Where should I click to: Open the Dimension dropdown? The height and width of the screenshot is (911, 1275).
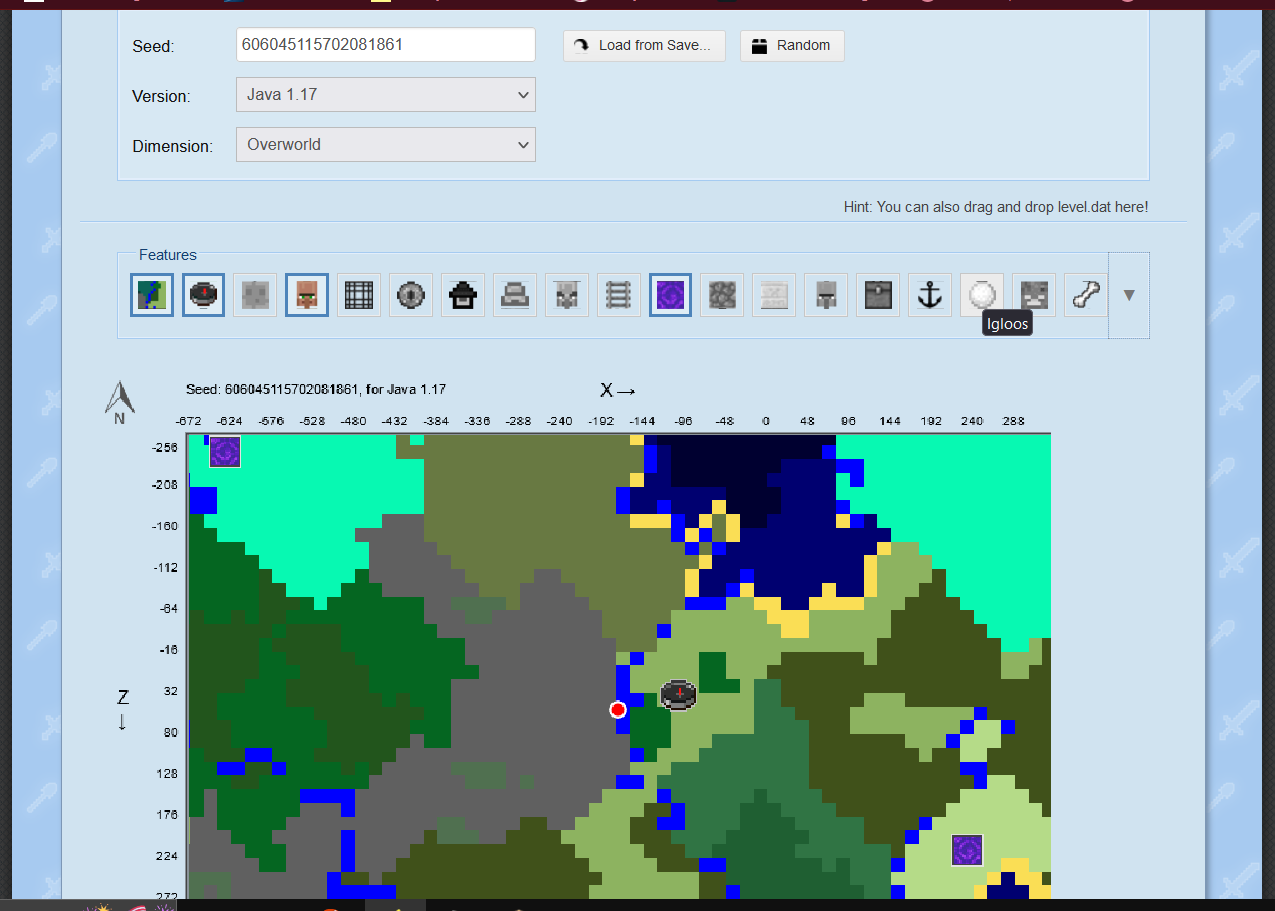[386, 145]
